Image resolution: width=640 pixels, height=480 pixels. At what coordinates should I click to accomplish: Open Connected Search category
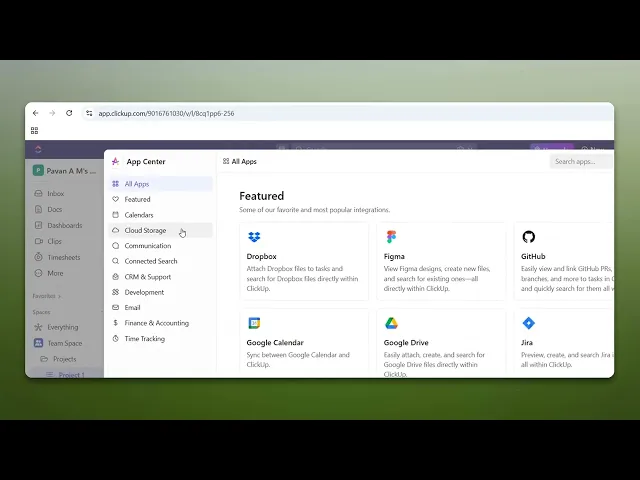[161, 261]
